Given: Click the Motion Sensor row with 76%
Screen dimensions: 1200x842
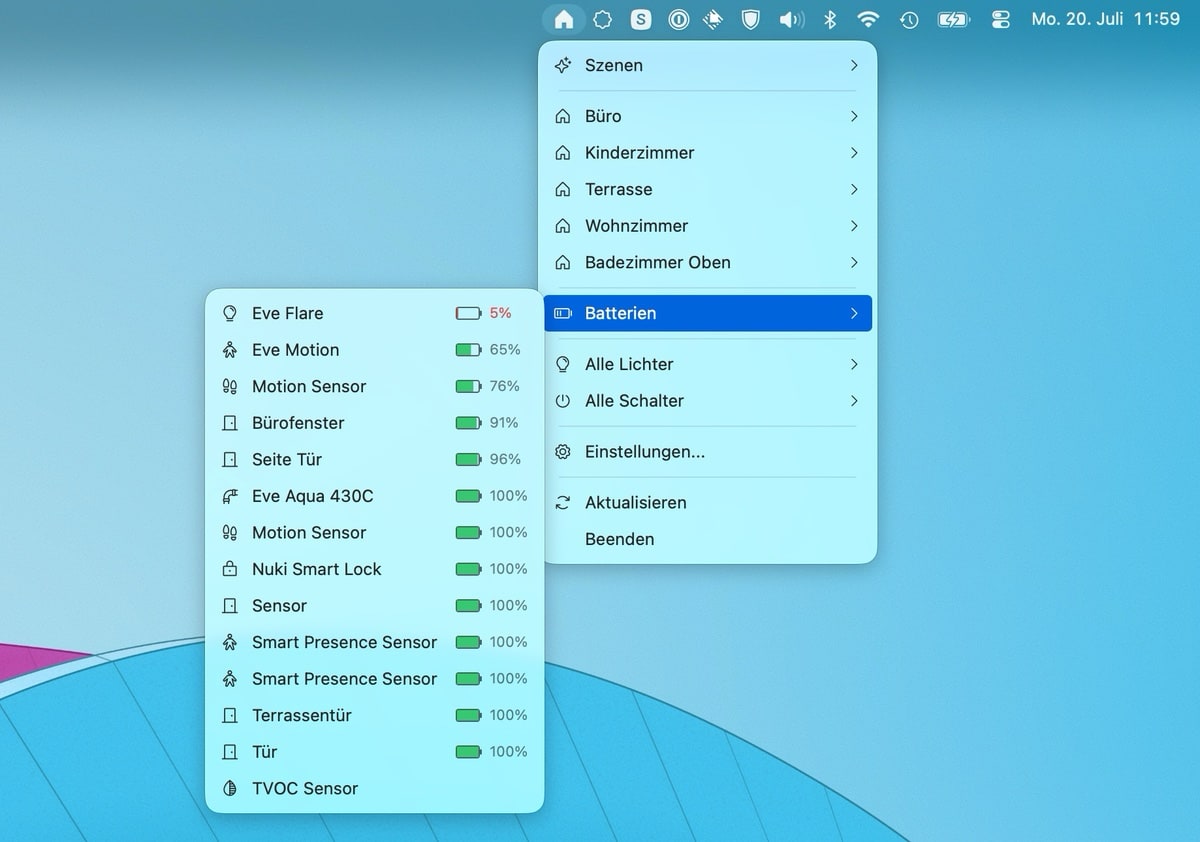Looking at the screenshot, I should pos(375,386).
